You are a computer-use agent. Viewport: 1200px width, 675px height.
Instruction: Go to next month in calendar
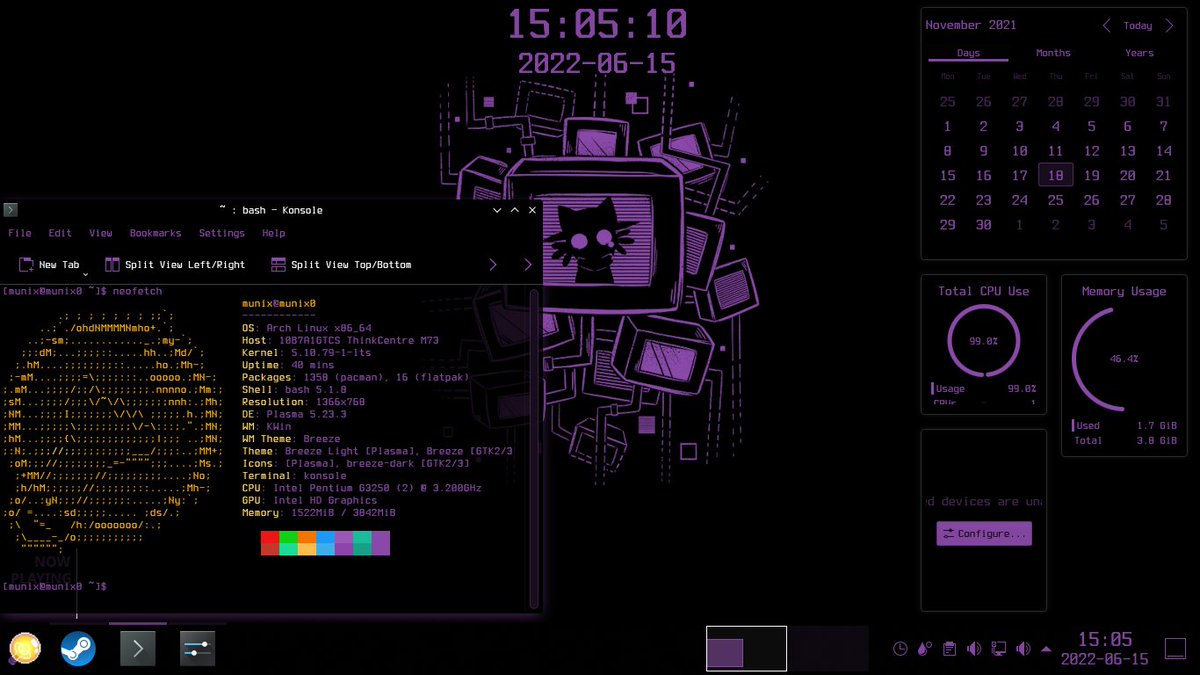point(1172,26)
